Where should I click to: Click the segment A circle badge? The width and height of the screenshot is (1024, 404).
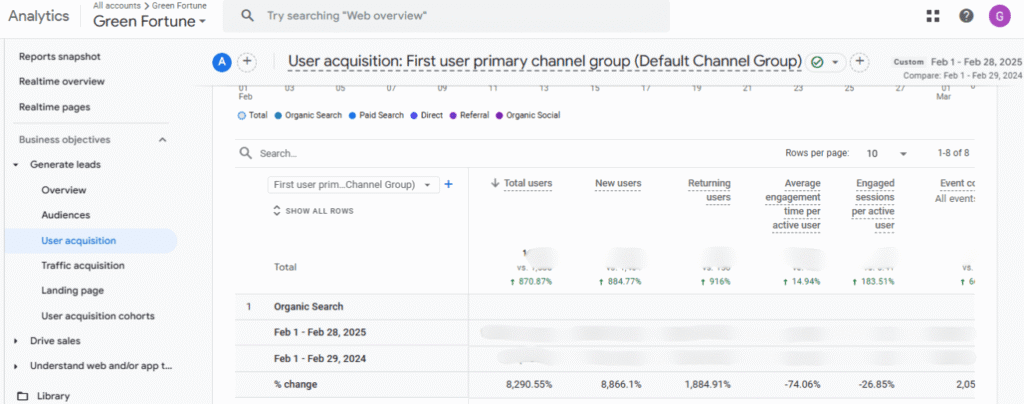(222, 62)
